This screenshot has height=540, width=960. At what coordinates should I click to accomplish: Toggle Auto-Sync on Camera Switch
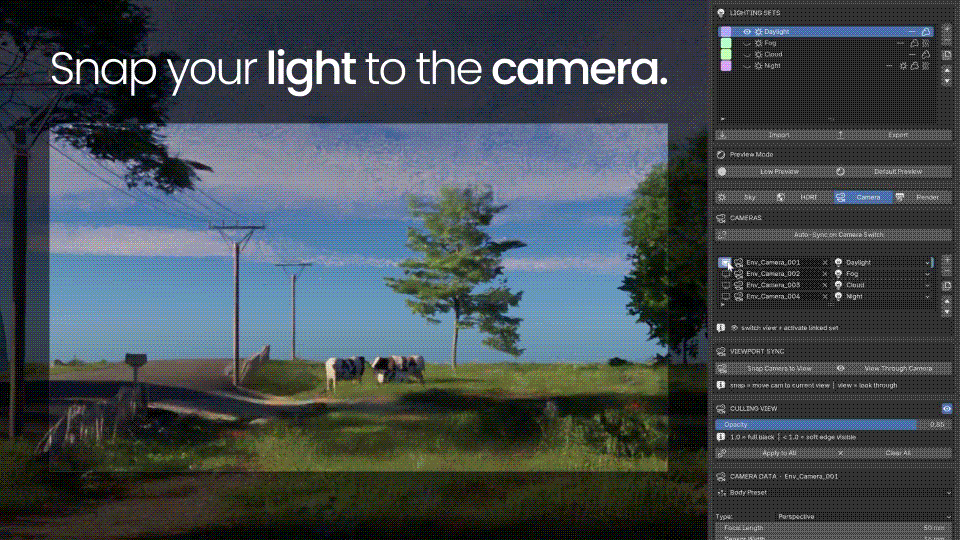834,235
